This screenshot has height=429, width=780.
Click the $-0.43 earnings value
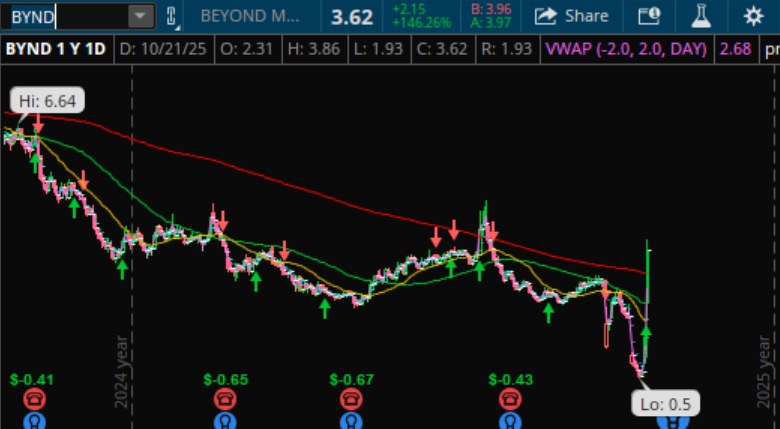click(510, 380)
